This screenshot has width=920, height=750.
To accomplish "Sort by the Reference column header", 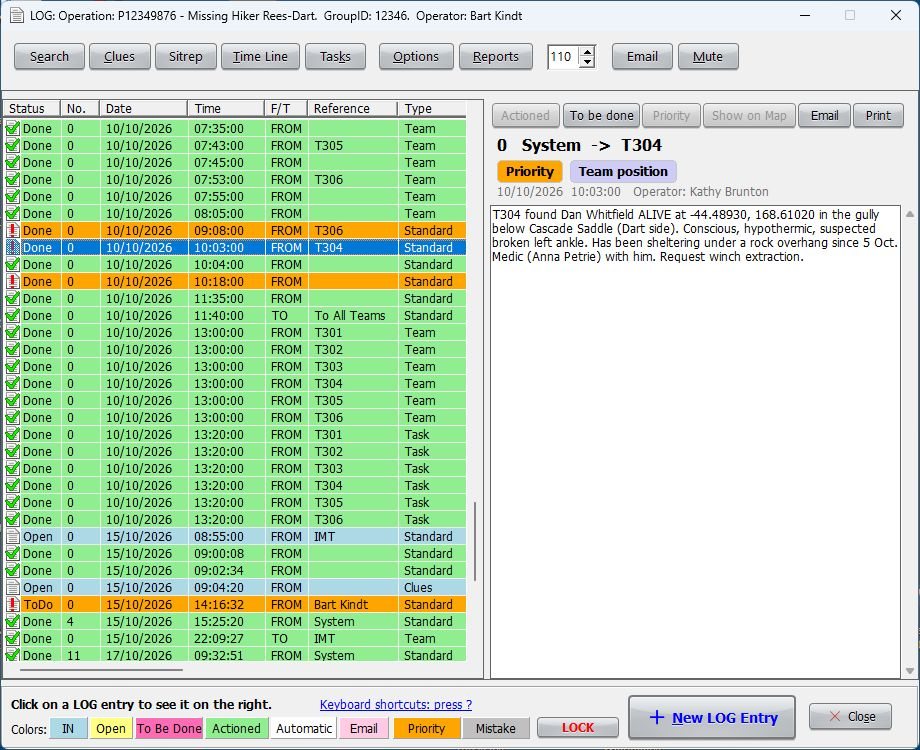I will click(x=352, y=109).
